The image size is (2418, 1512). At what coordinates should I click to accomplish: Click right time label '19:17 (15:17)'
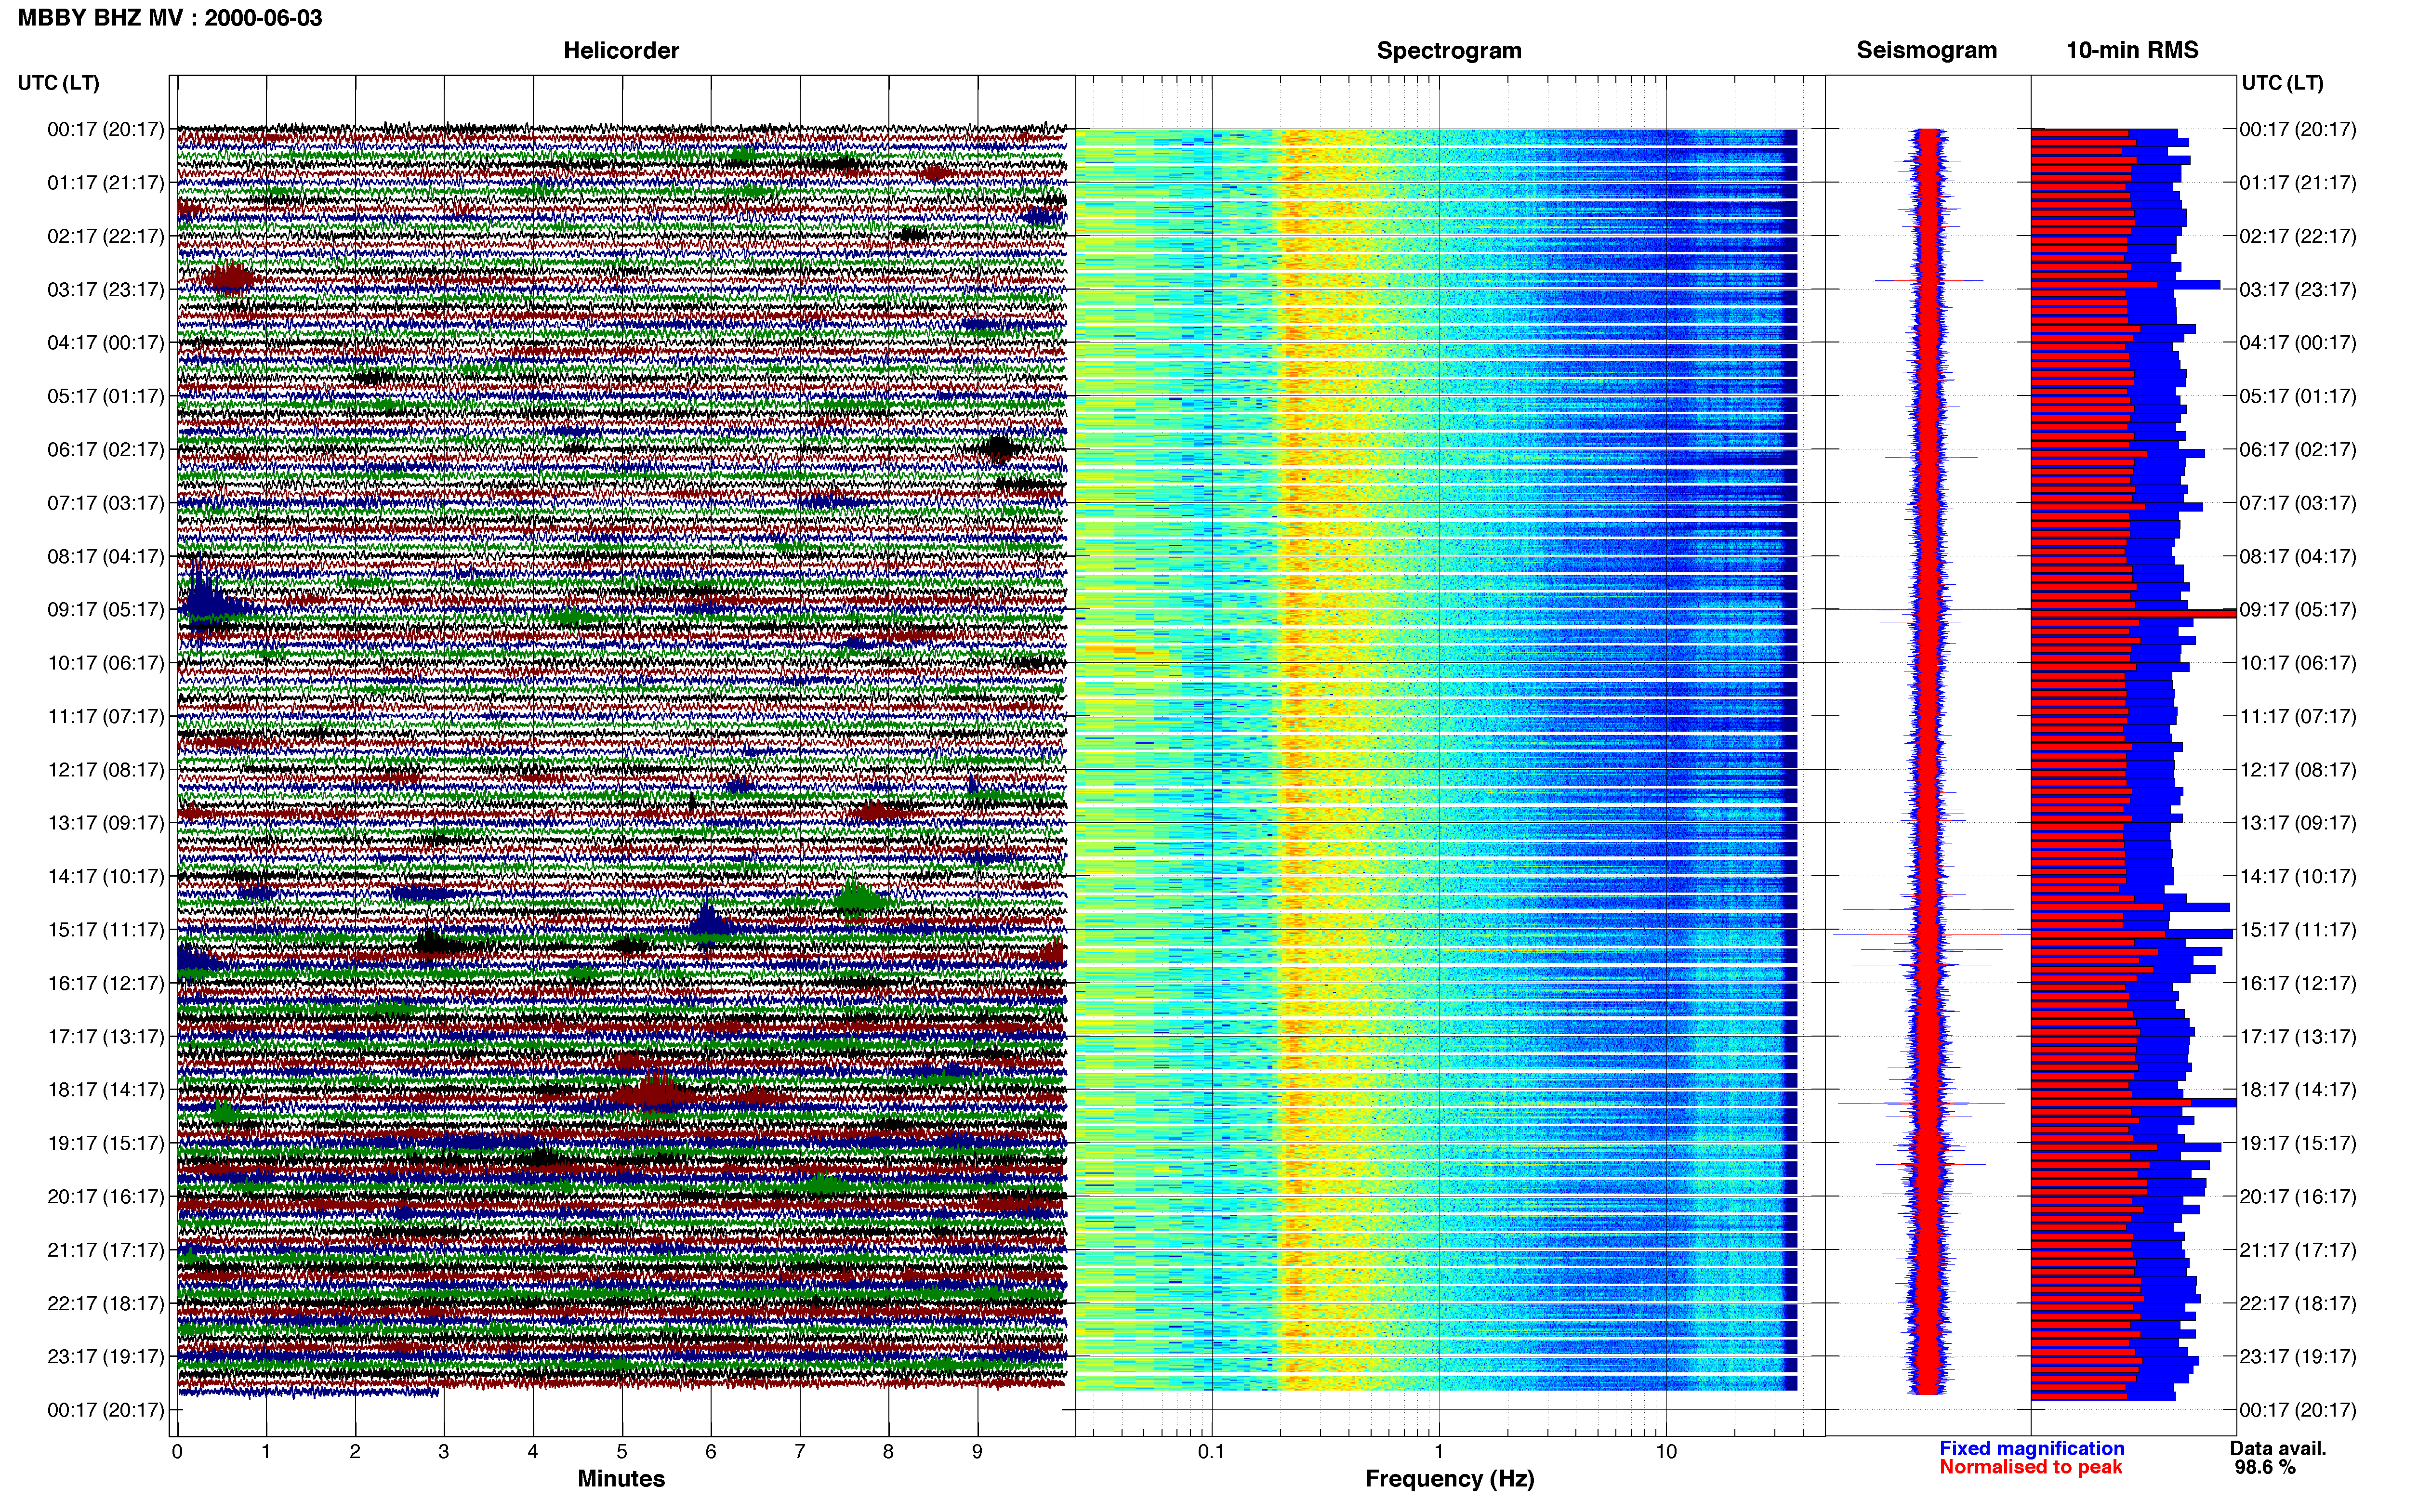point(2298,1142)
